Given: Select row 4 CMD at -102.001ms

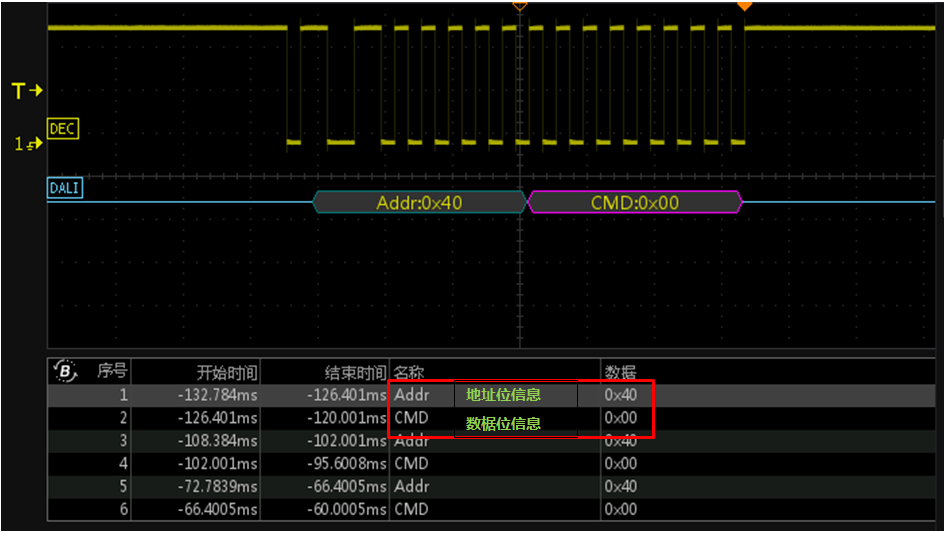Looking at the screenshot, I should pos(491,464).
